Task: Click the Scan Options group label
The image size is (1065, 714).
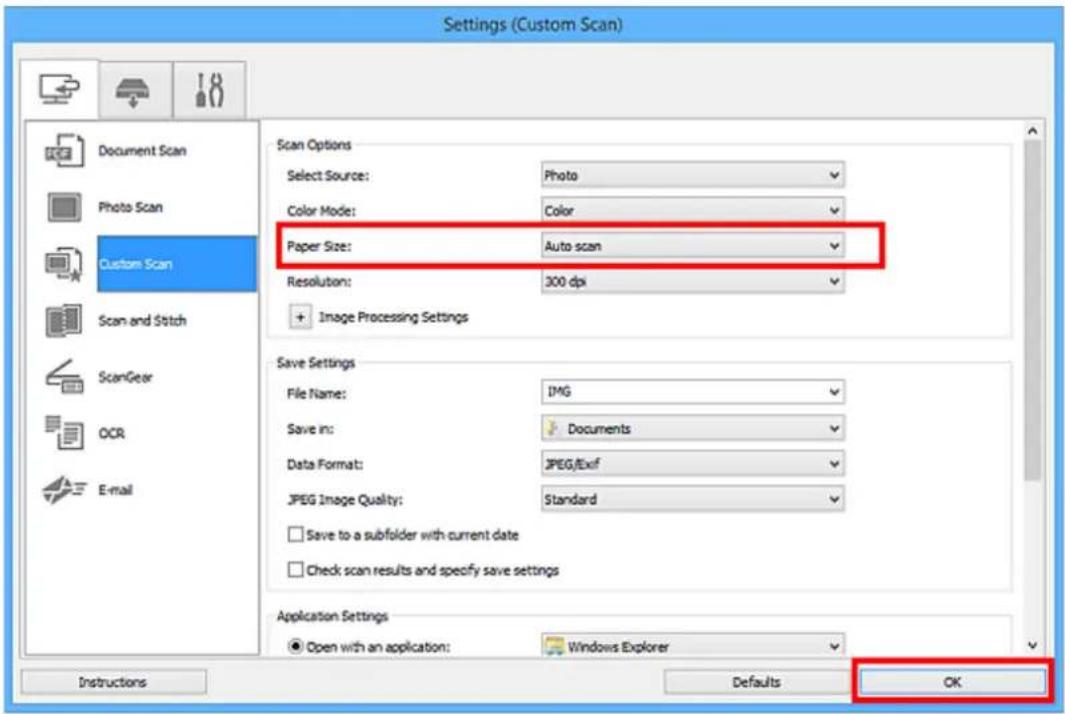Action: (x=314, y=145)
